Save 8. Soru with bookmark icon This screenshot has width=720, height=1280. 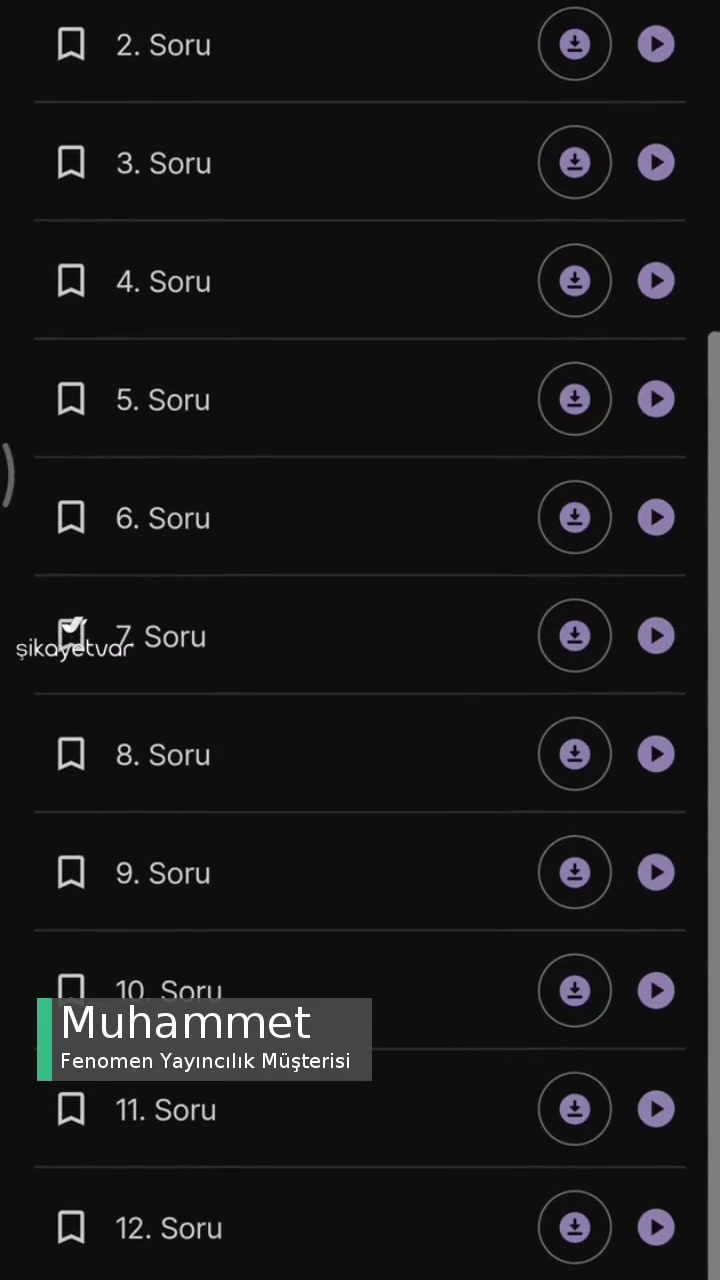(71, 754)
